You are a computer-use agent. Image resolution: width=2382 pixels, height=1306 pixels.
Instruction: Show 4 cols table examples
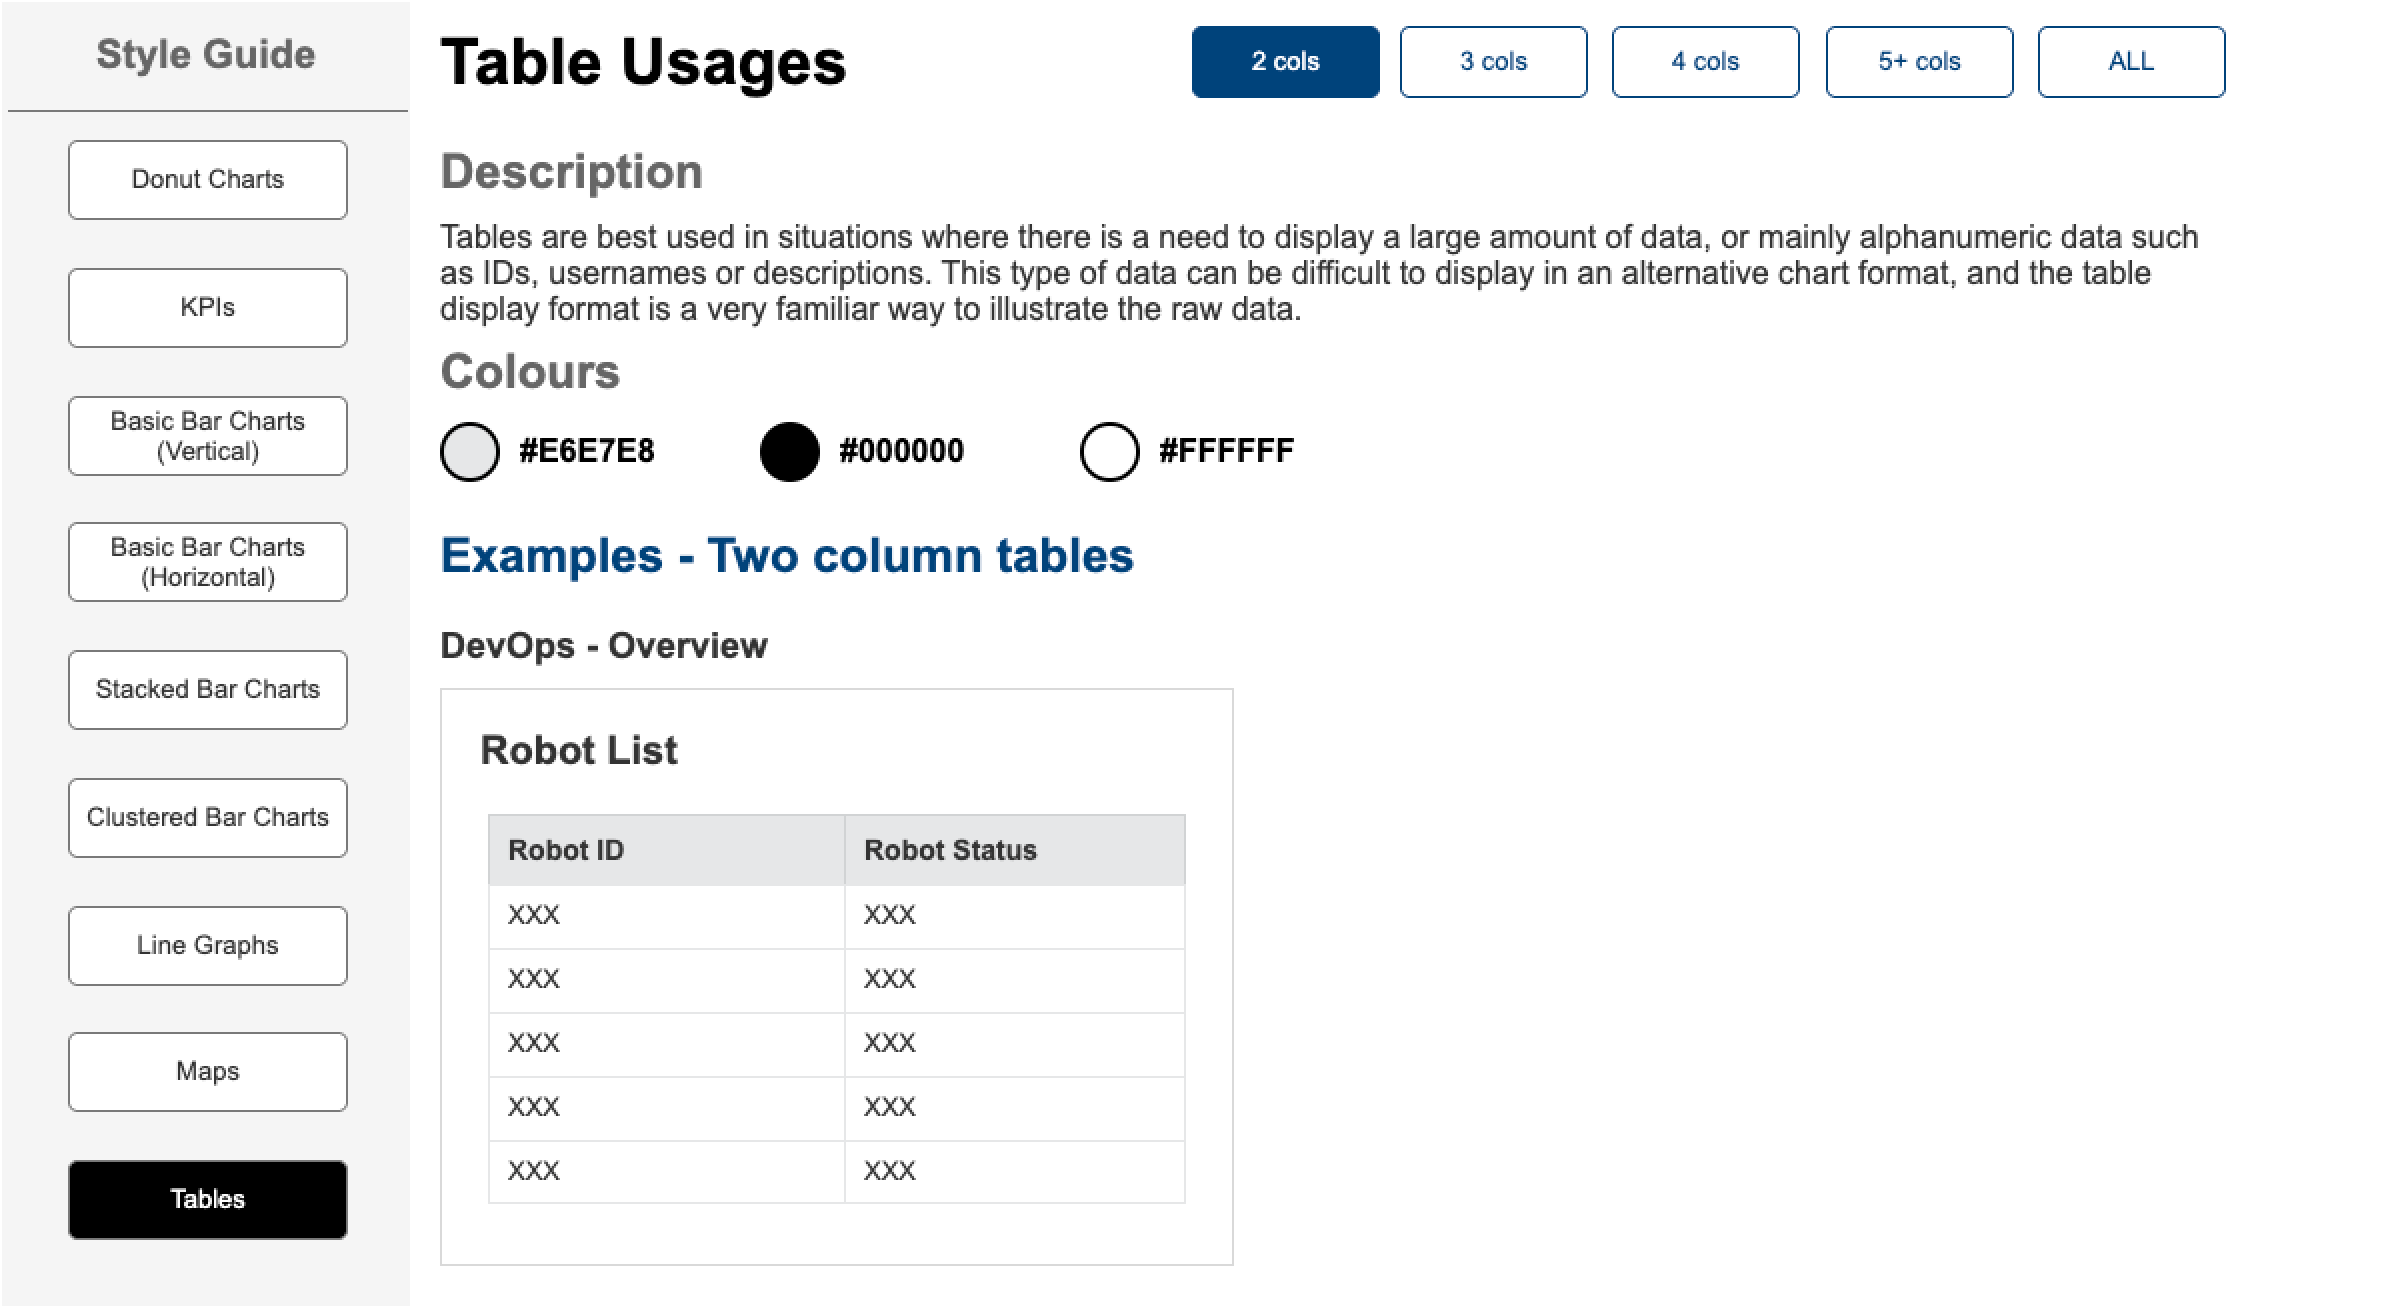click(1706, 62)
